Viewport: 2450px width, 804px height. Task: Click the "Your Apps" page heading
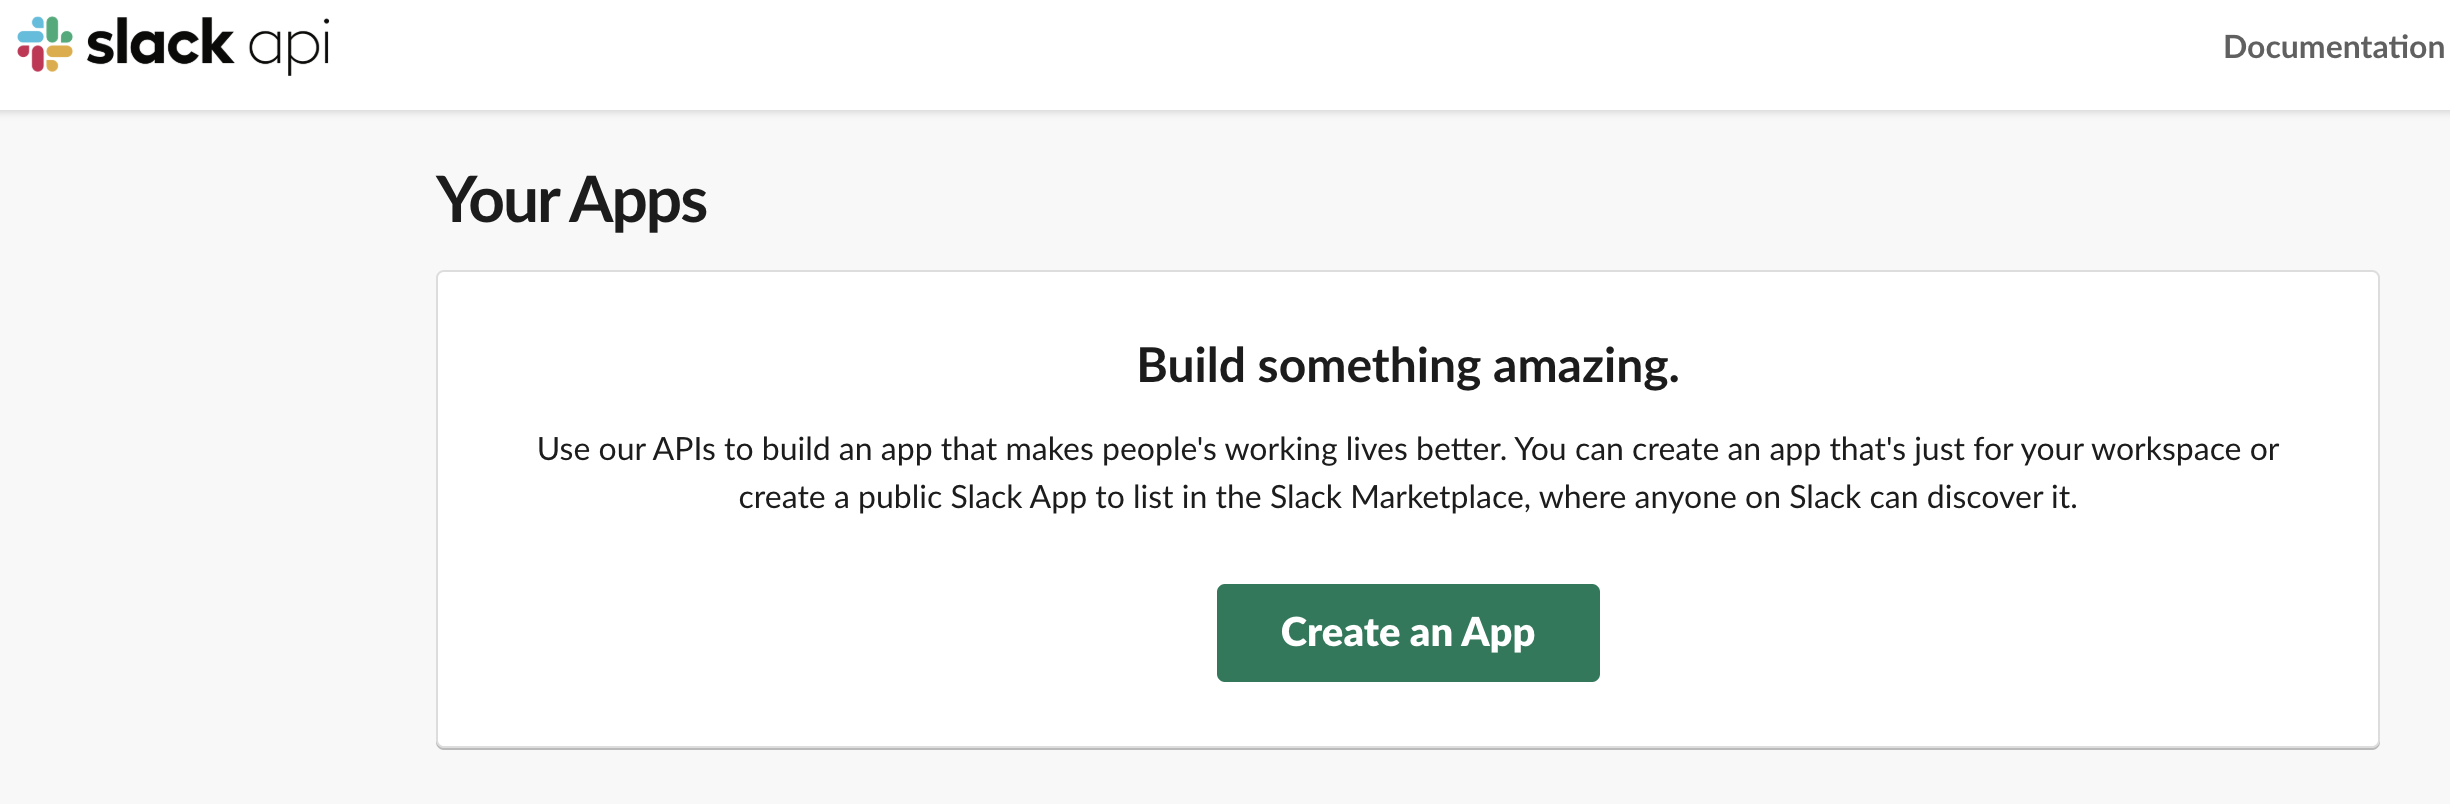[571, 200]
